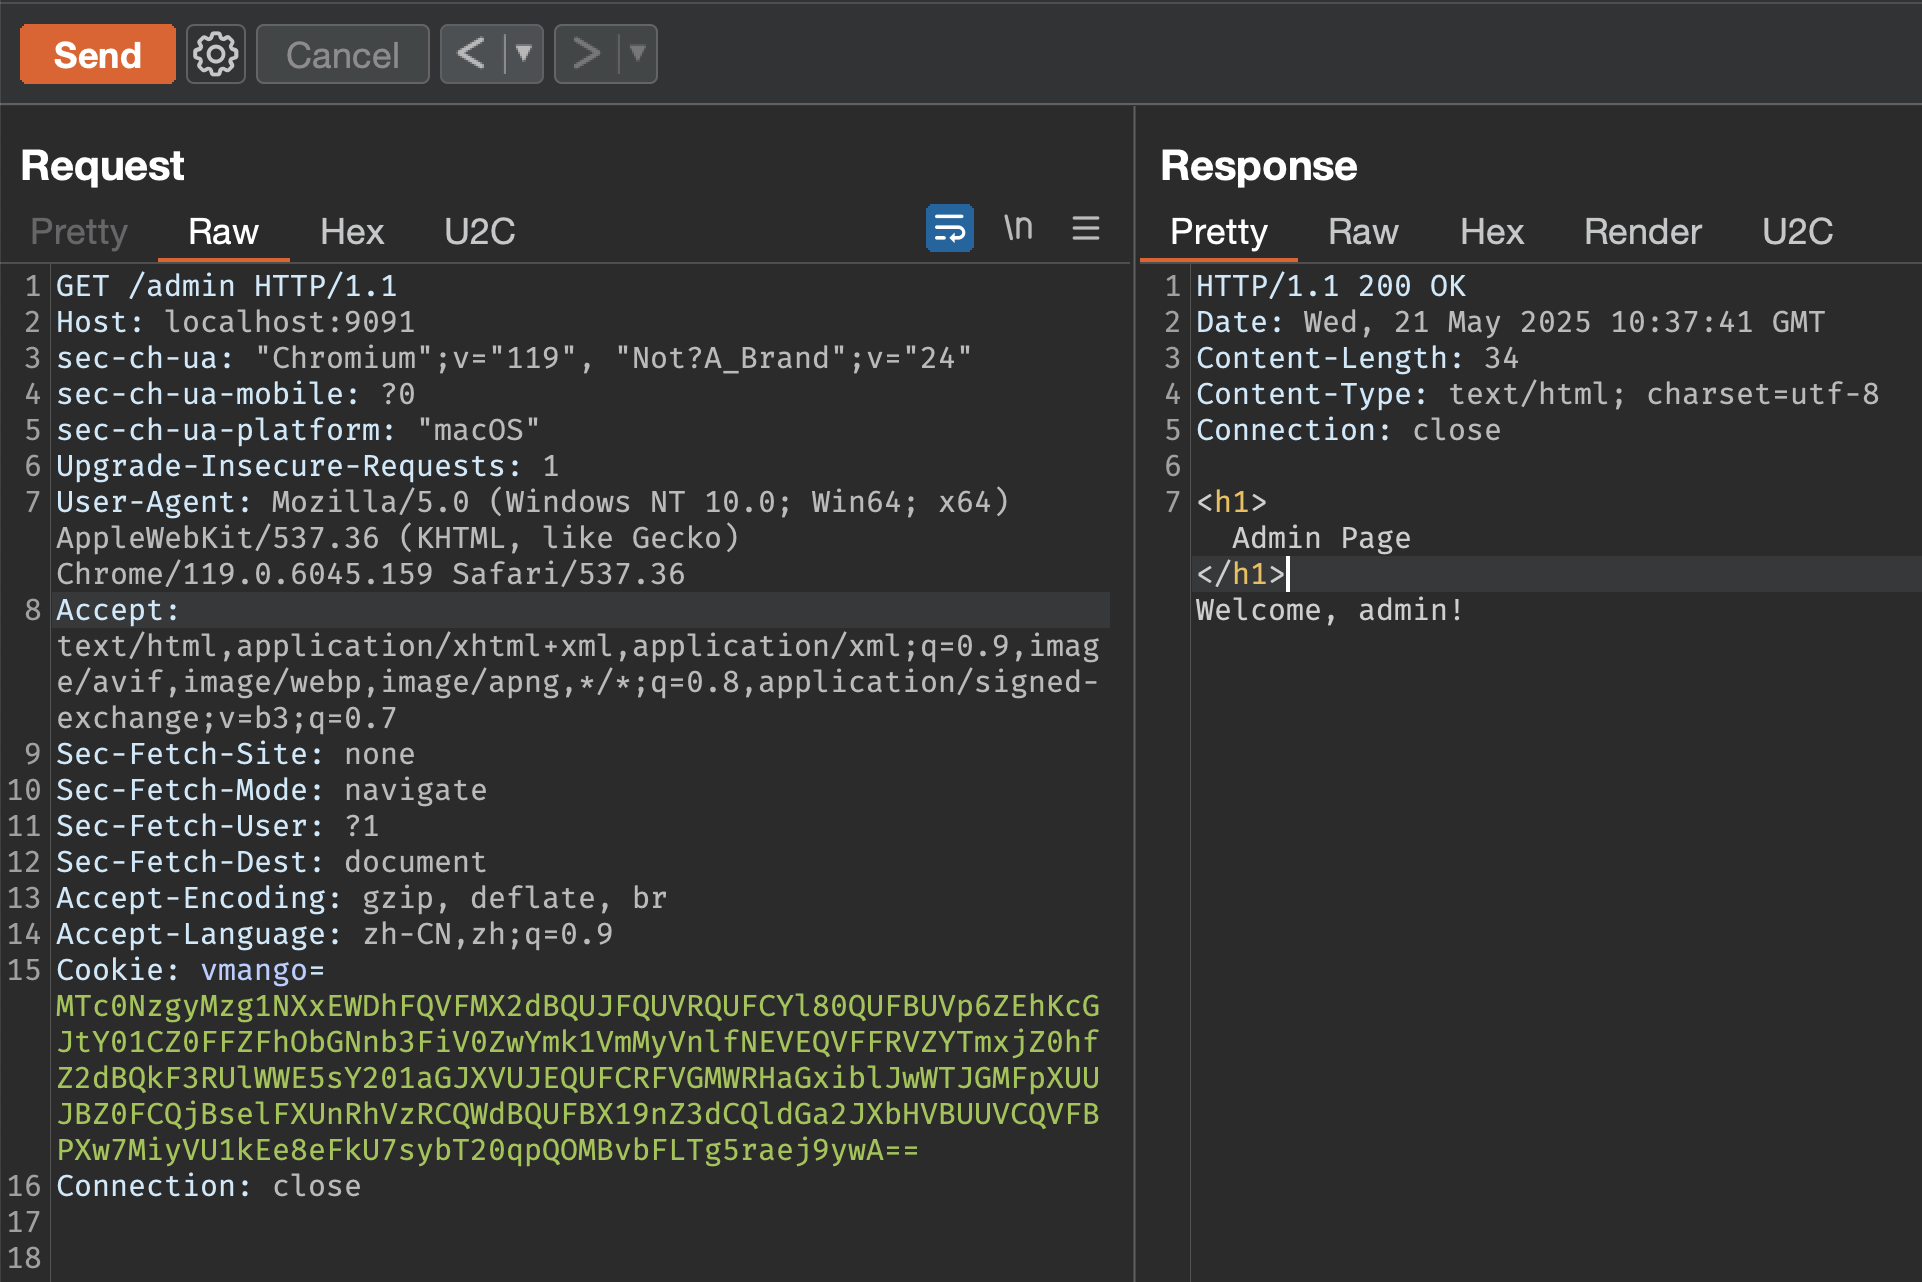Click the response Content-Type header
This screenshot has width=1922, height=1282.
tap(1538, 394)
